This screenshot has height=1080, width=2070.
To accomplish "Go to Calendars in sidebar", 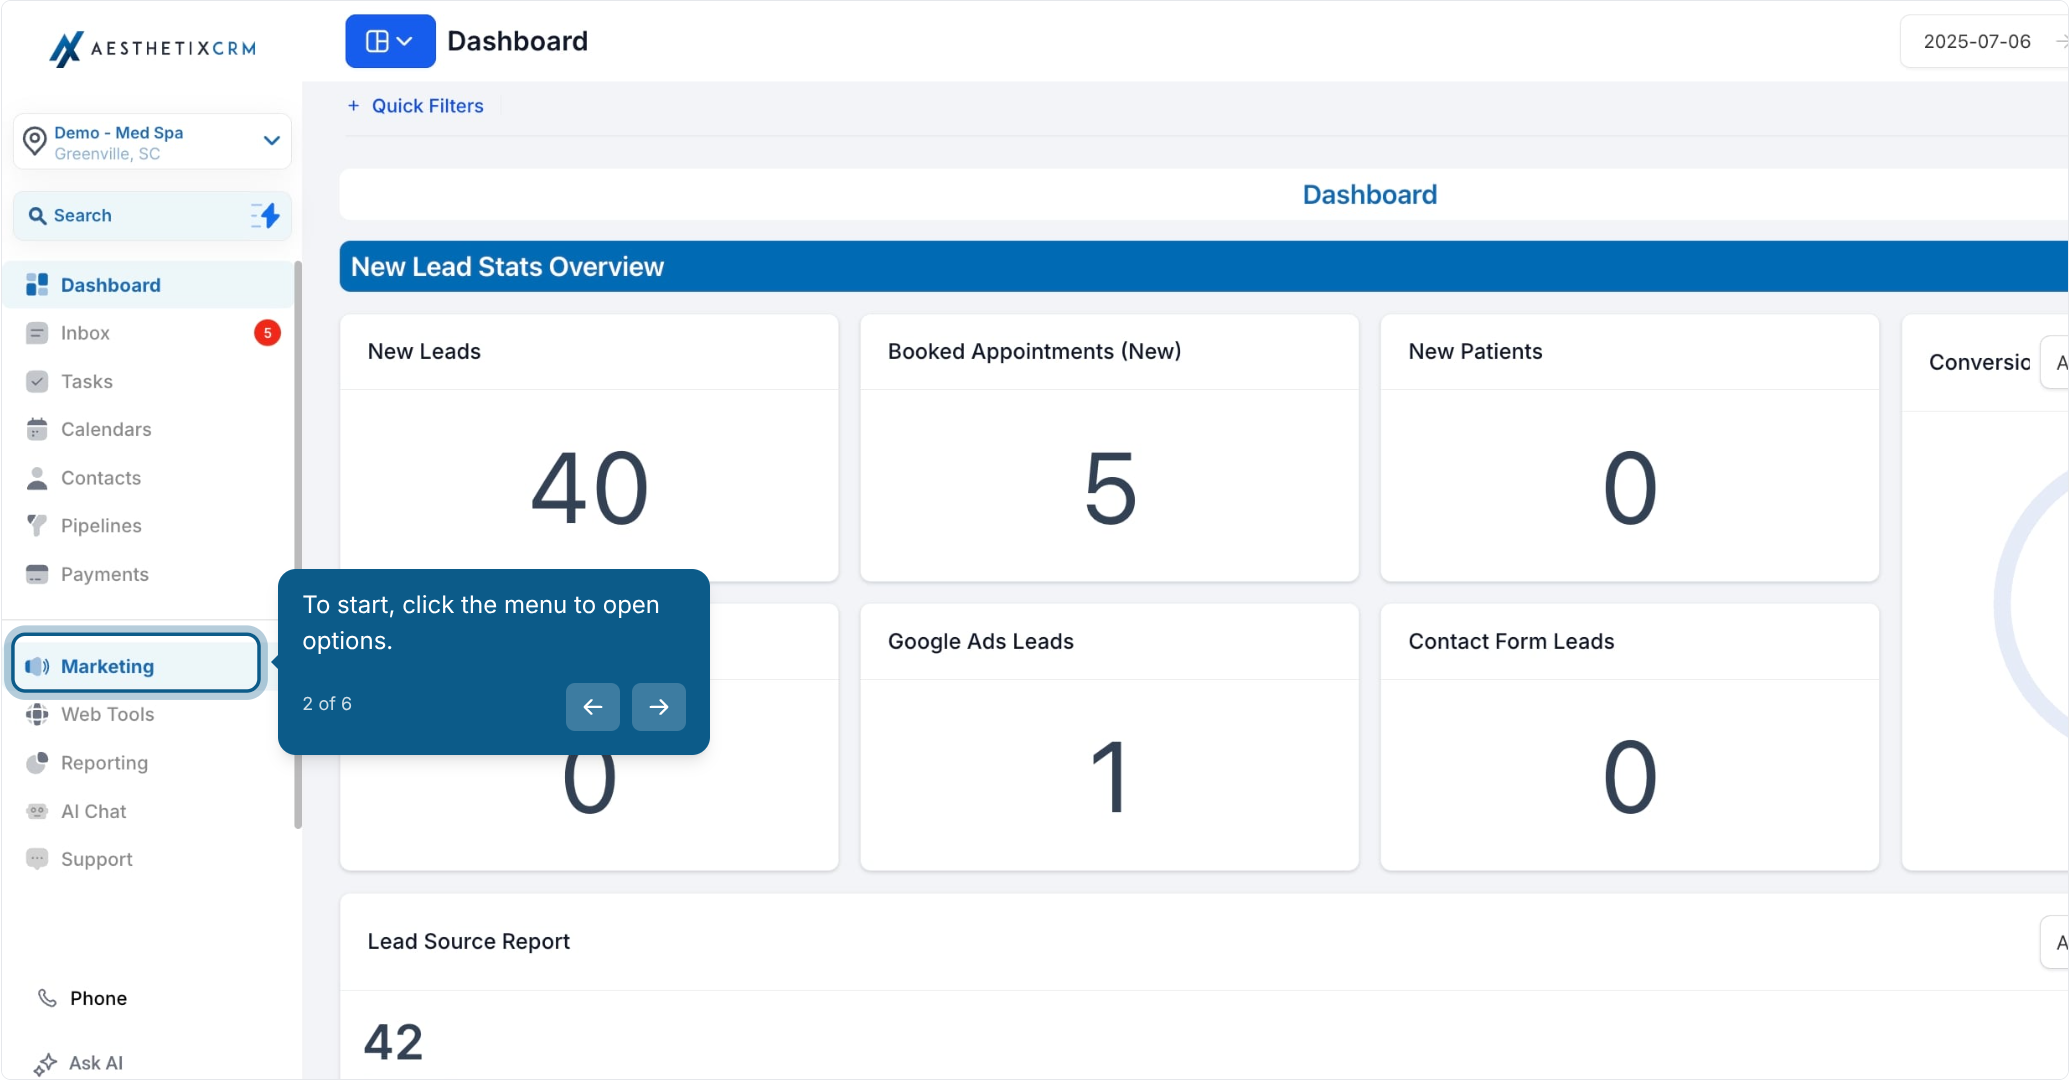I will coord(150,429).
